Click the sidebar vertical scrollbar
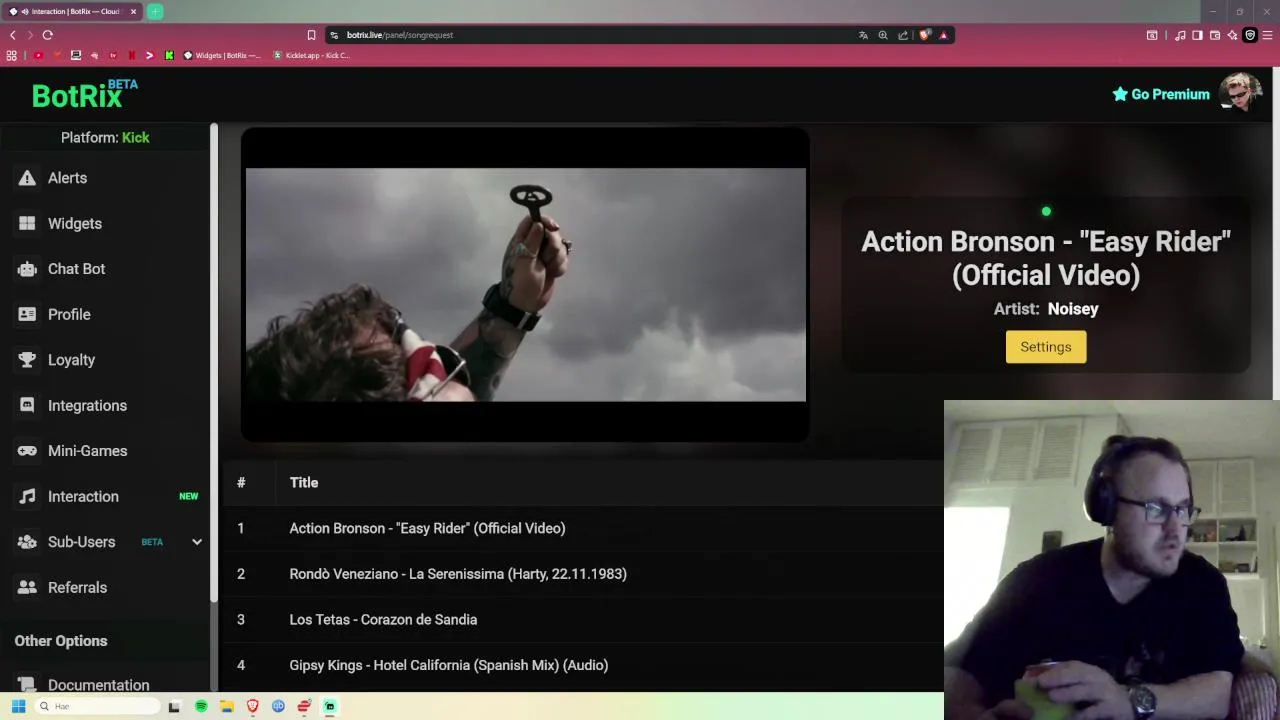This screenshot has height=720, width=1280. [x=214, y=363]
